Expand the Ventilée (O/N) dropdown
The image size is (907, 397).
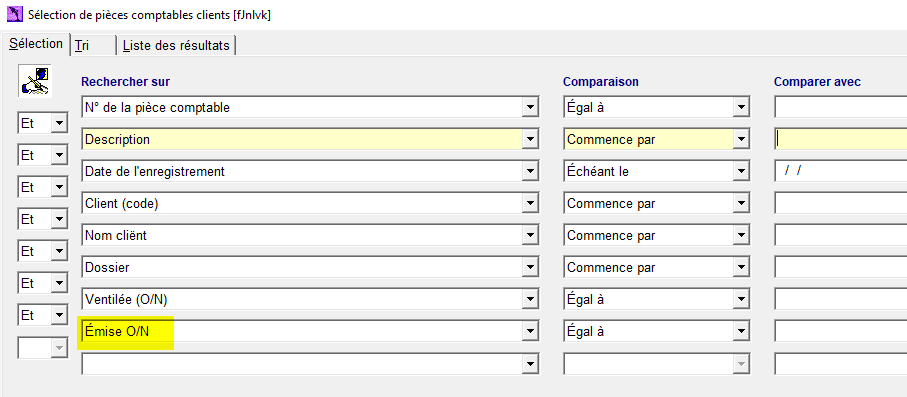tap(529, 300)
